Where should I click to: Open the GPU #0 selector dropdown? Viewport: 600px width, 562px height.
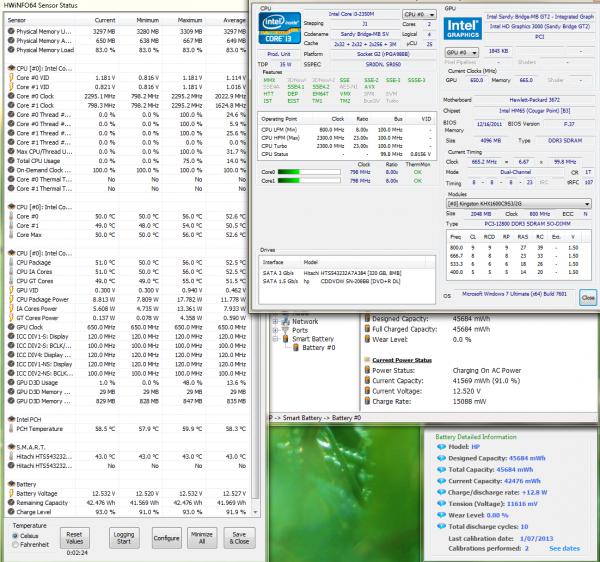462,52
